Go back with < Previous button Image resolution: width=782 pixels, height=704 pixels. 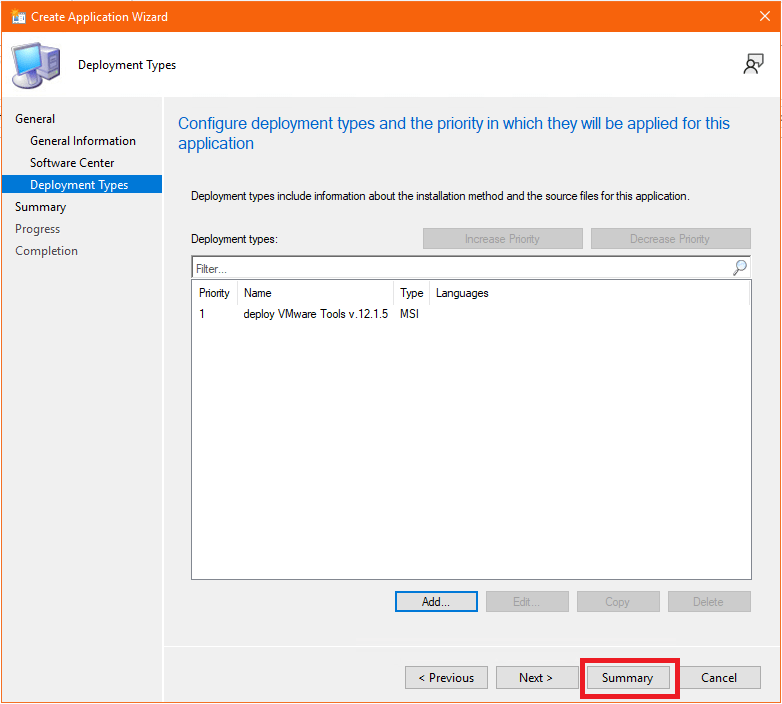pyautogui.click(x=447, y=678)
